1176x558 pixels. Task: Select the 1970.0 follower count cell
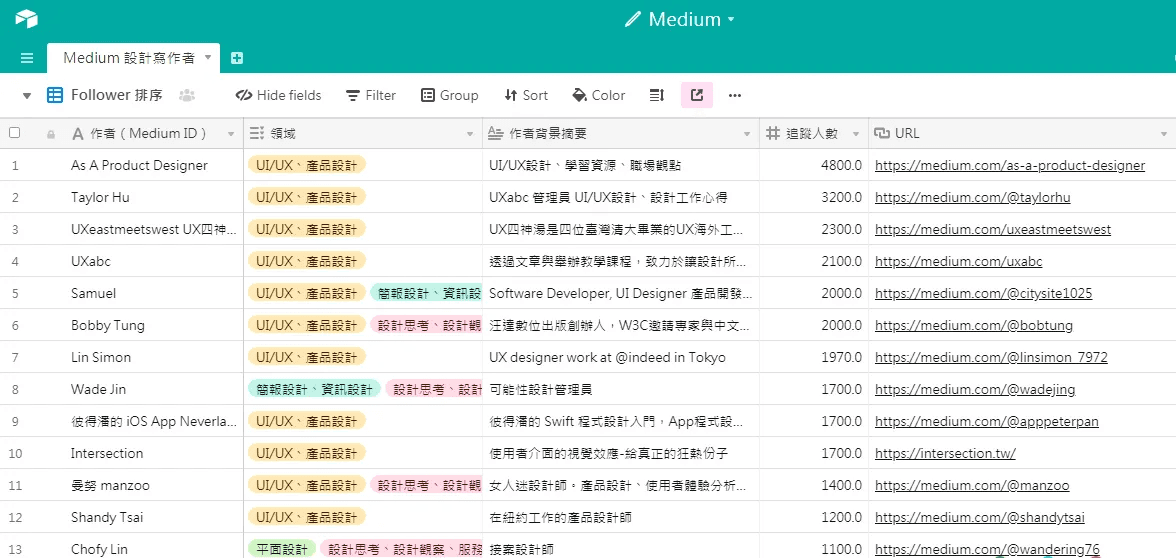click(814, 357)
